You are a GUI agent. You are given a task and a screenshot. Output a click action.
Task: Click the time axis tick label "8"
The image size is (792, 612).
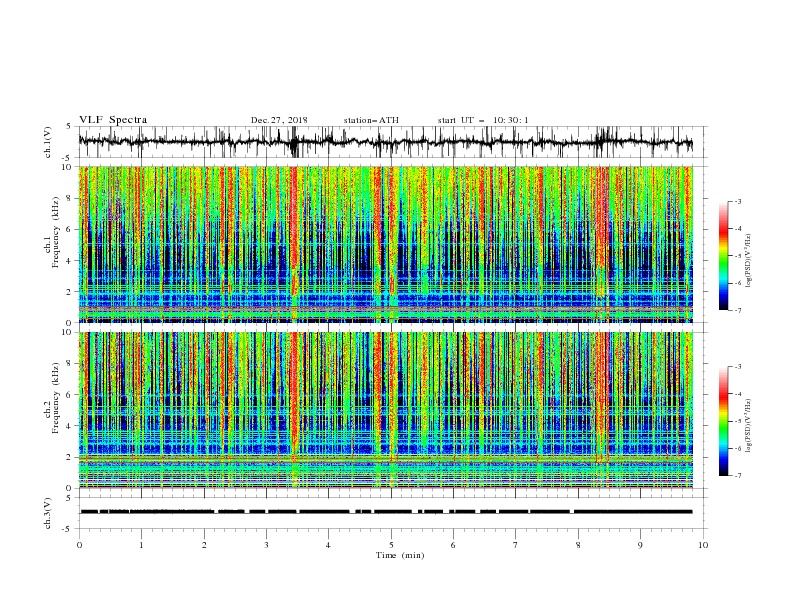coord(578,545)
